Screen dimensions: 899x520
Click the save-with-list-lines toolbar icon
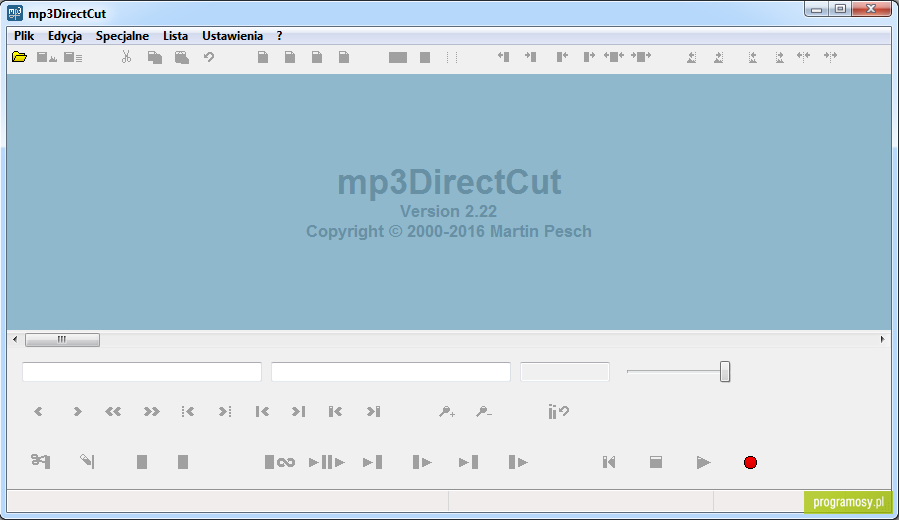(x=73, y=57)
